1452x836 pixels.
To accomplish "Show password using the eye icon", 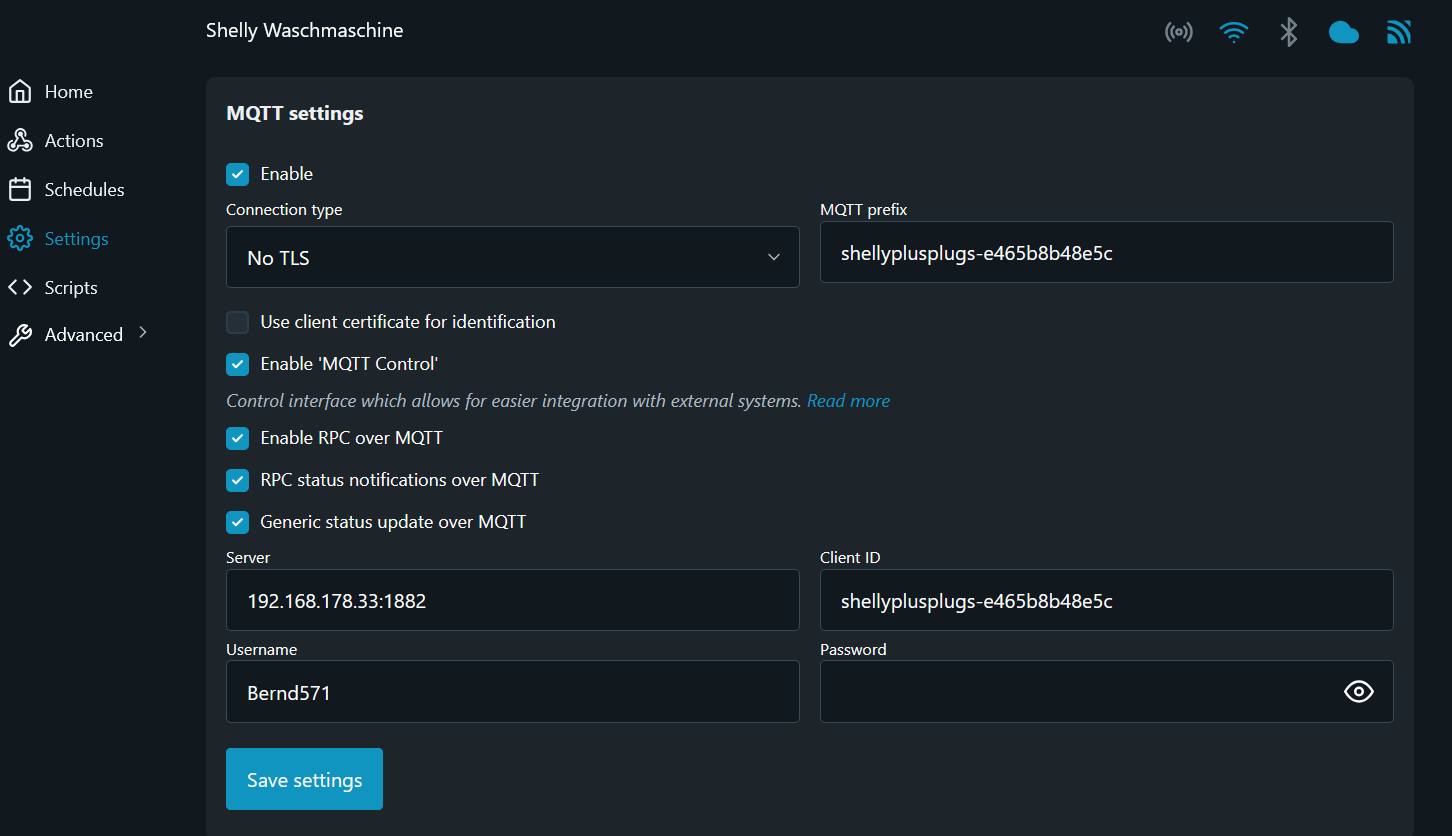I will (1359, 691).
